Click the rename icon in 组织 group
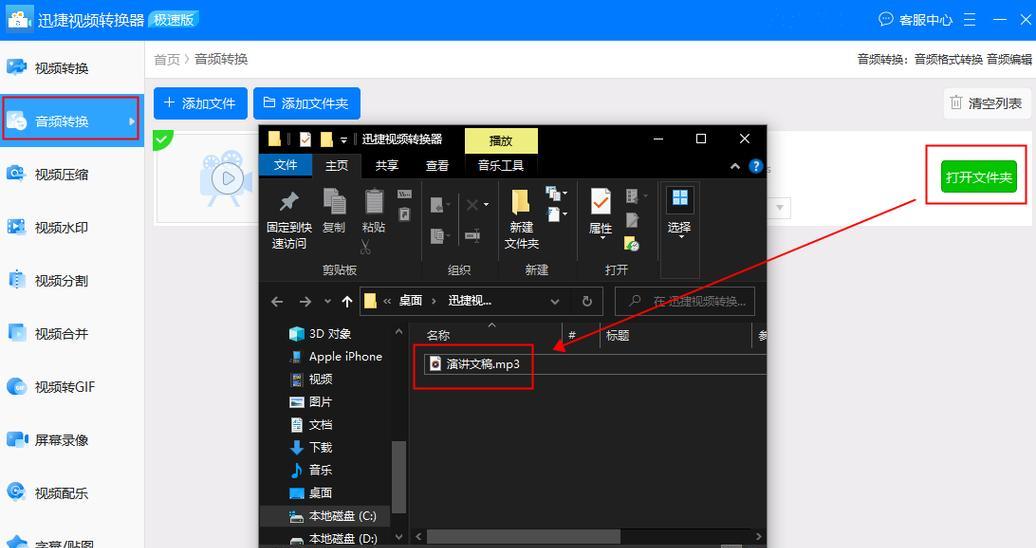The width and height of the screenshot is (1036, 548). tap(473, 235)
